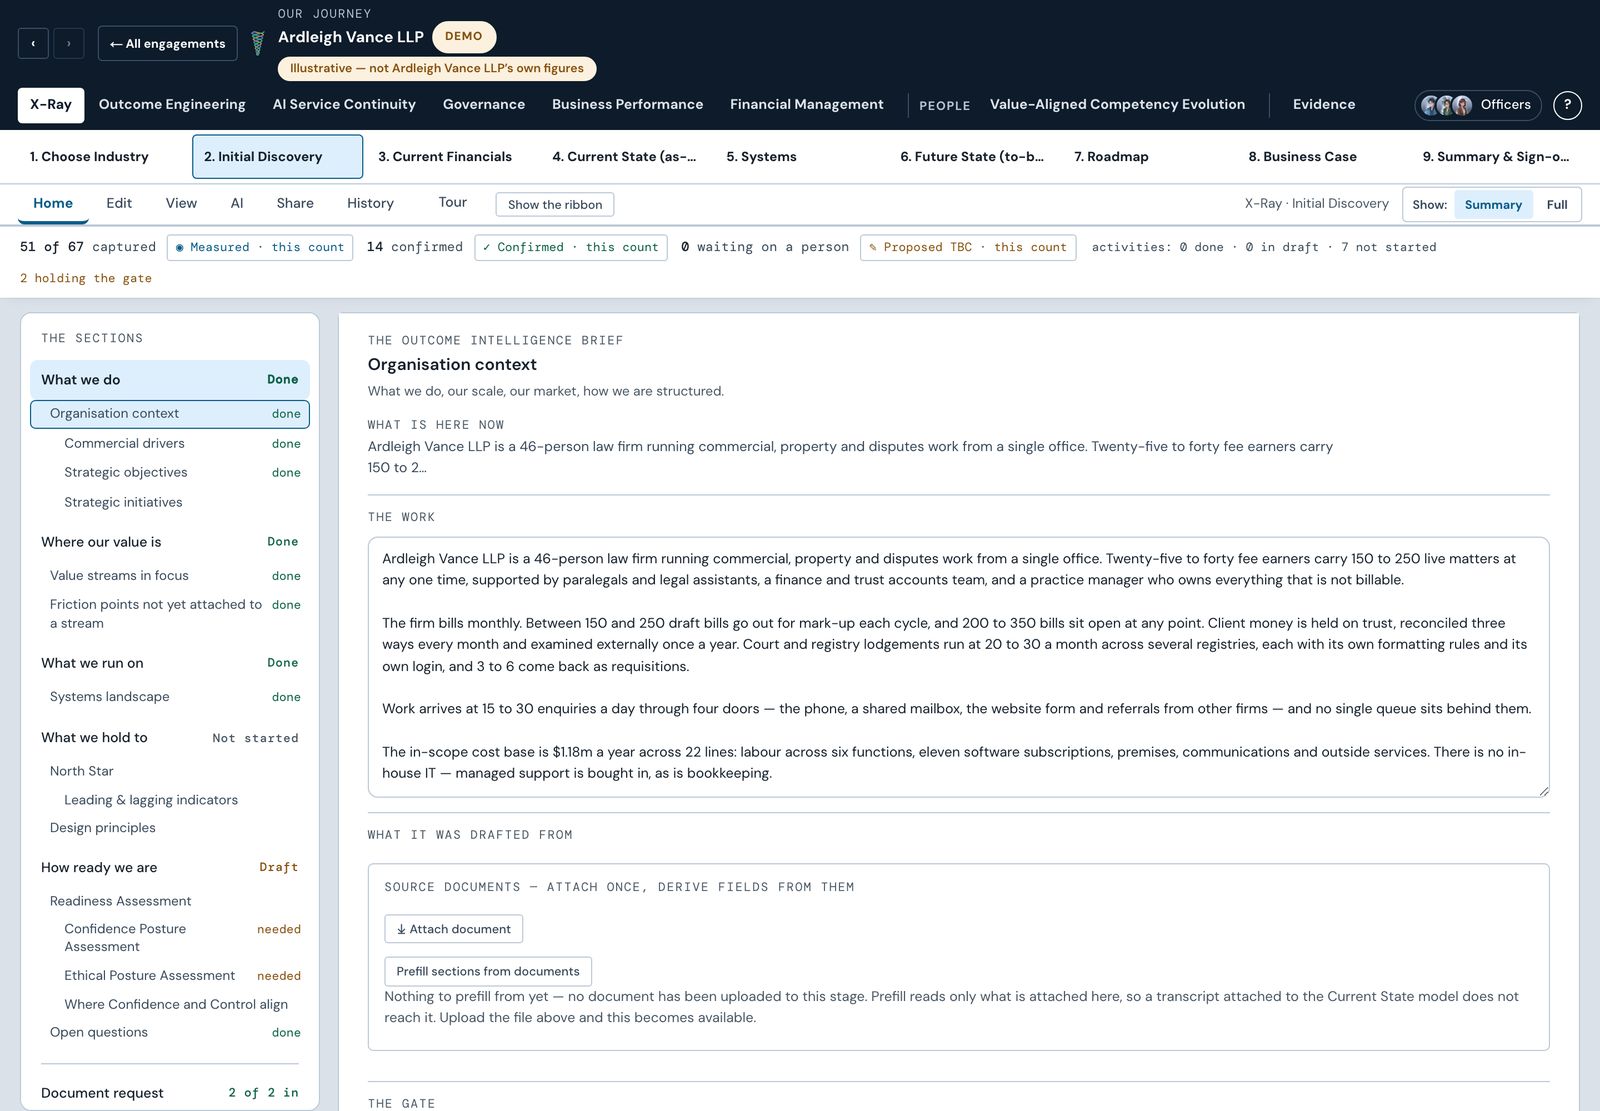1600x1111 pixels.
Task: Click the back arrow navigation button
Action: pyautogui.click(x=33, y=43)
